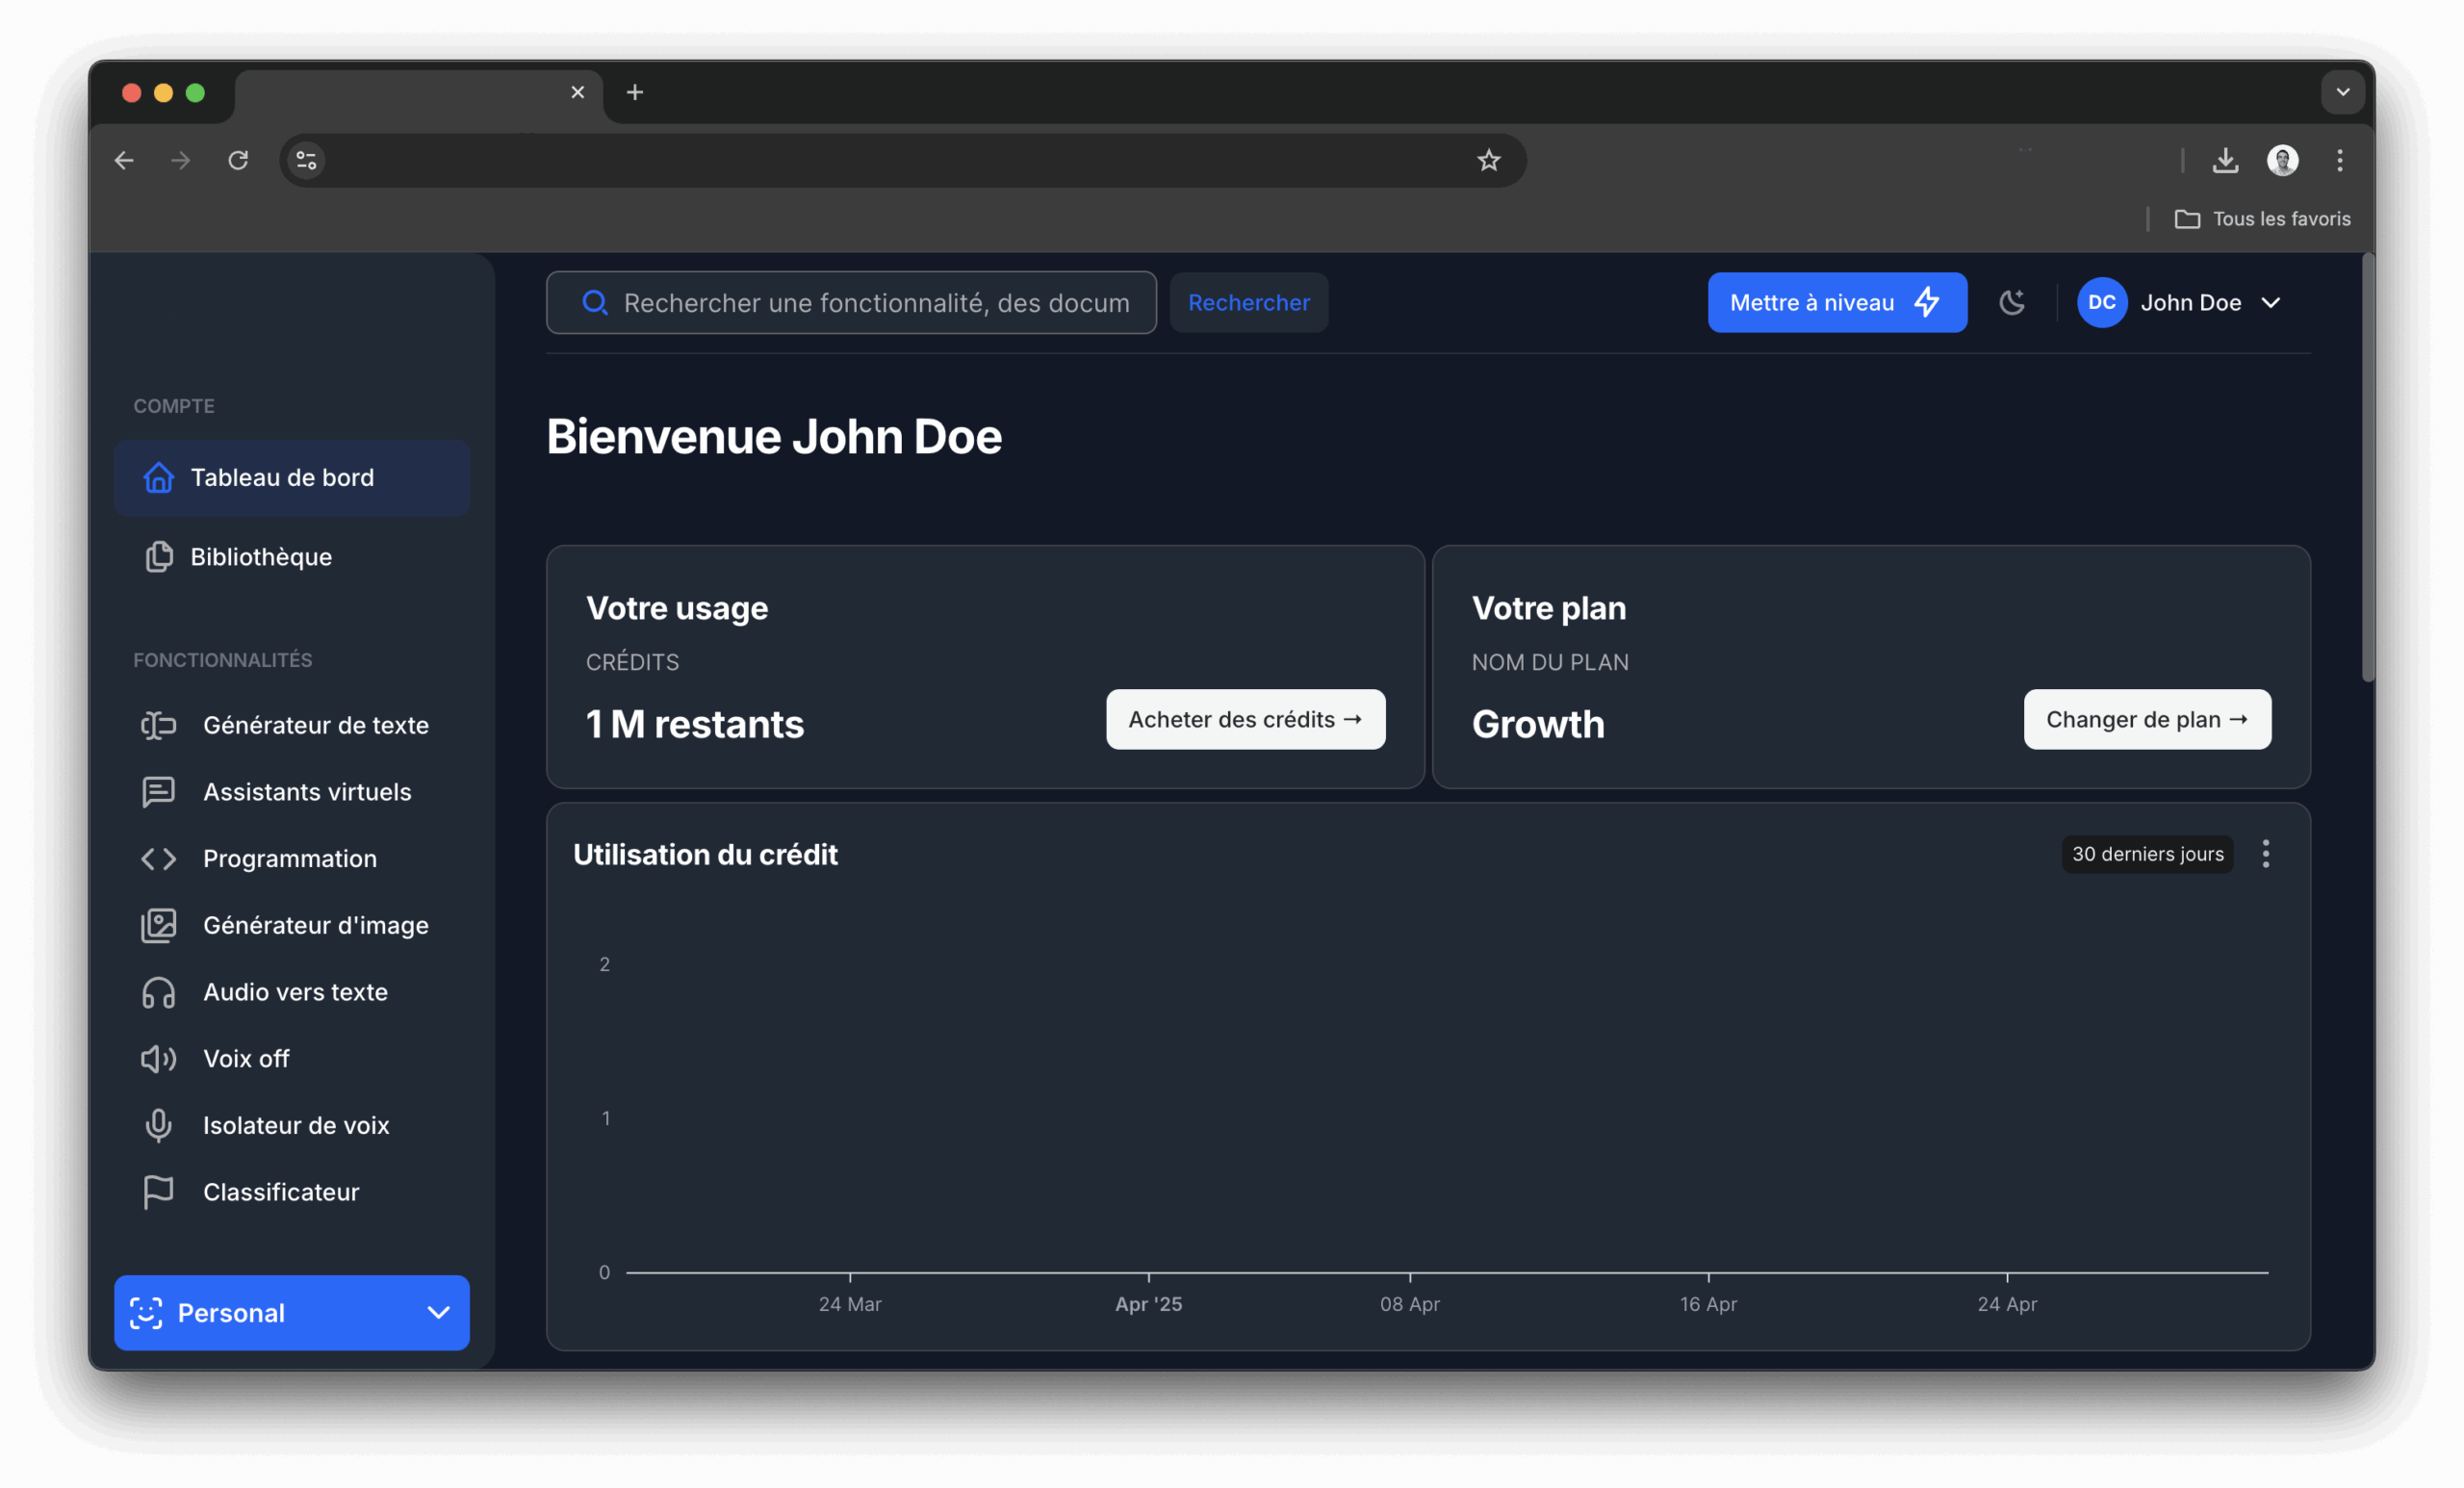
Task: Open Assistants virtuels chat icon
Action: coord(158,792)
